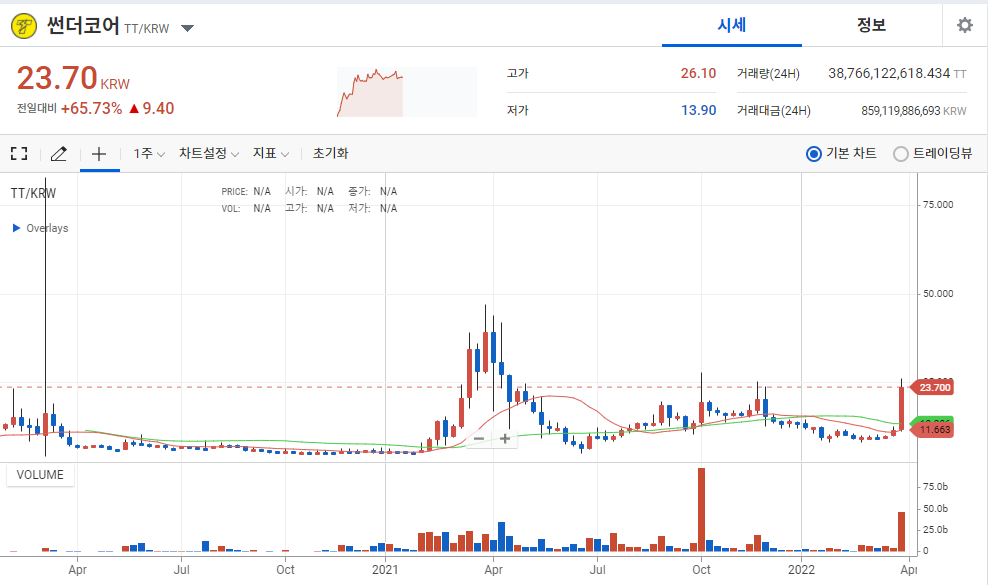Click the current price 23.70 KRW
The width and height of the screenshot is (988, 585).
point(73,78)
